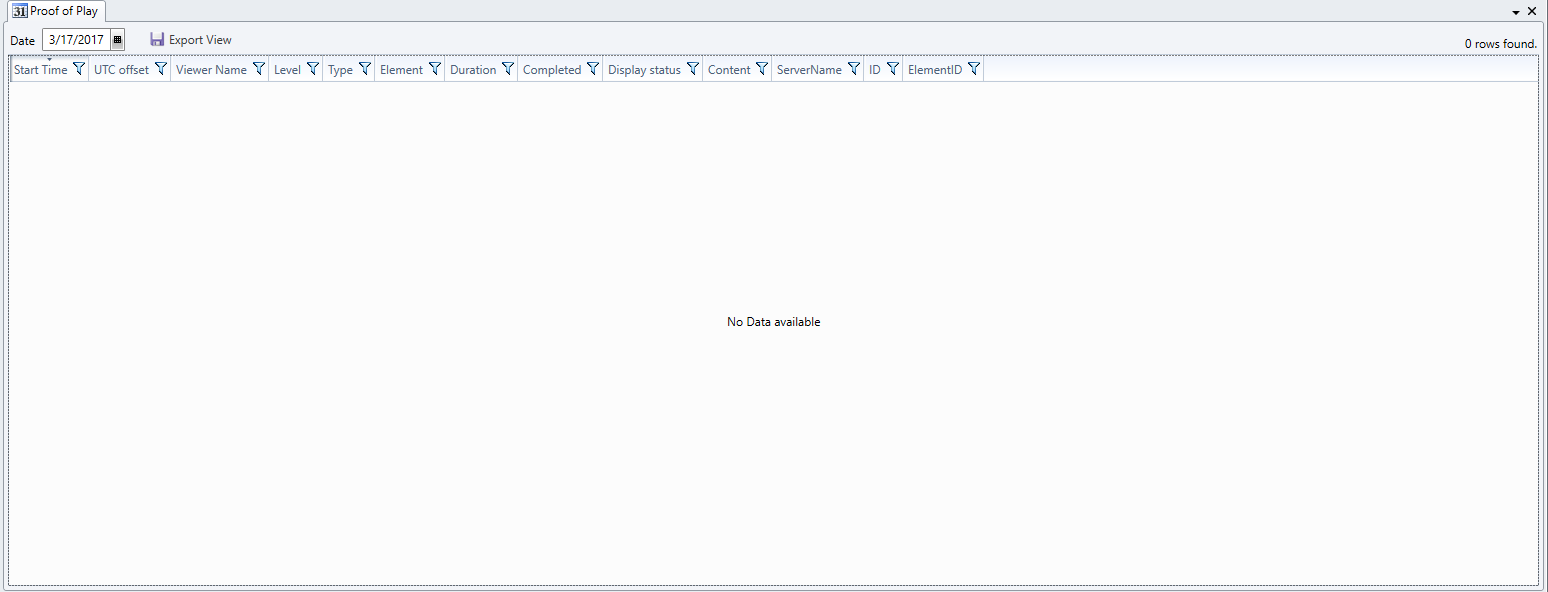Sort by Completed column header

[552, 70]
